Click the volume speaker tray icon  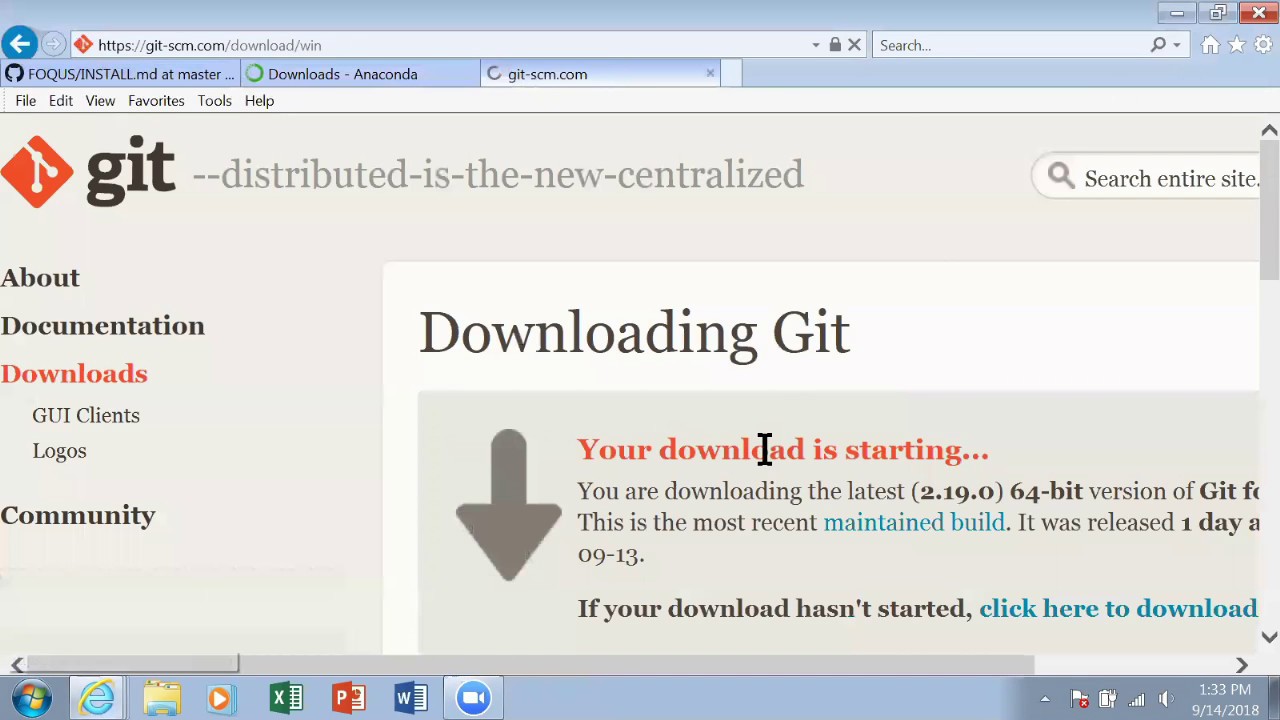[1165, 699]
